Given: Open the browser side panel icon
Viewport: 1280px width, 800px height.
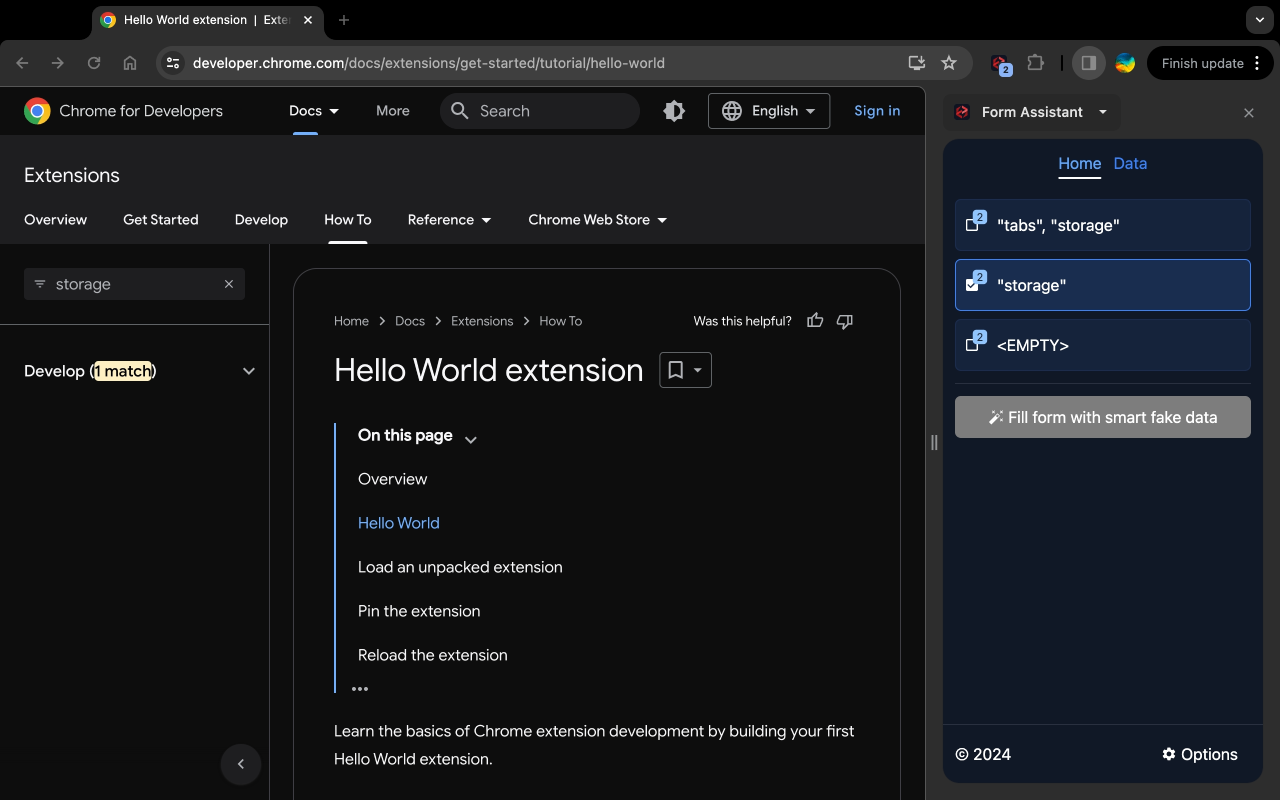Looking at the screenshot, I should coord(1088,62).
